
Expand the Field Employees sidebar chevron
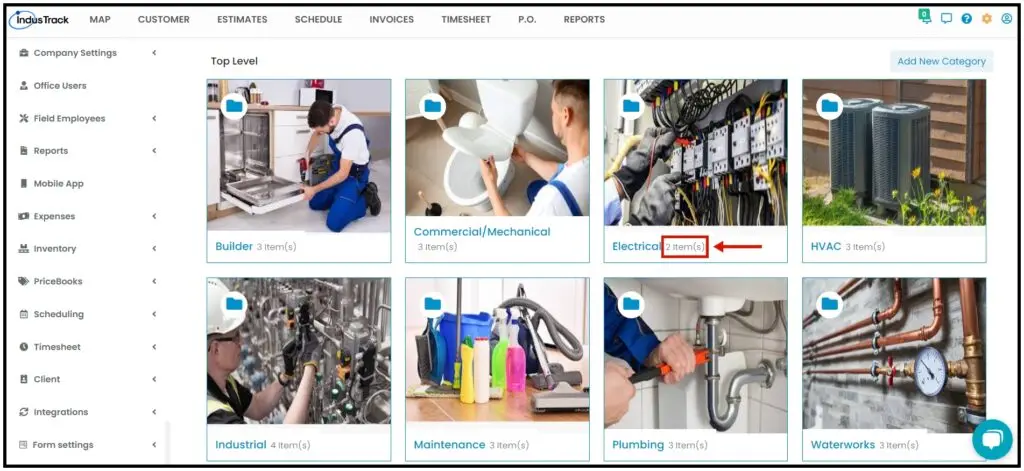tap(154, 118)
